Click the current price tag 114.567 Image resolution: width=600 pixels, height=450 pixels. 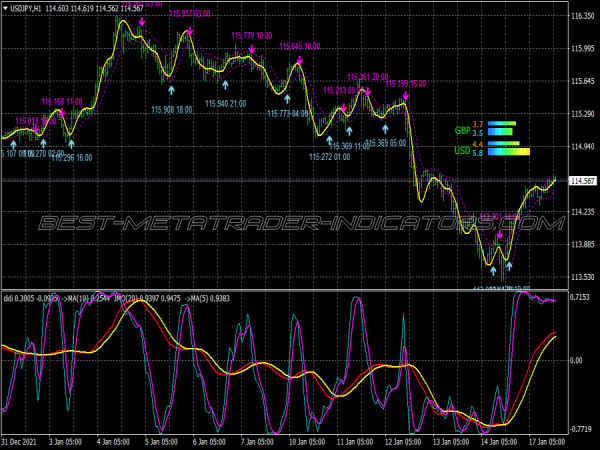click(x=582, y=181)
